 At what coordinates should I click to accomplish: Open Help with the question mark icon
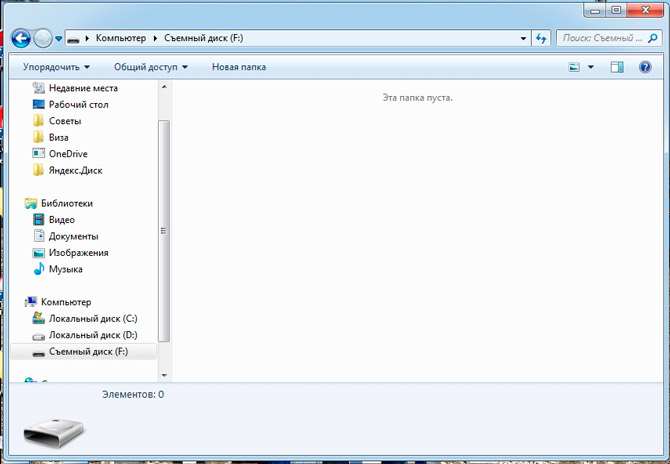645,67
